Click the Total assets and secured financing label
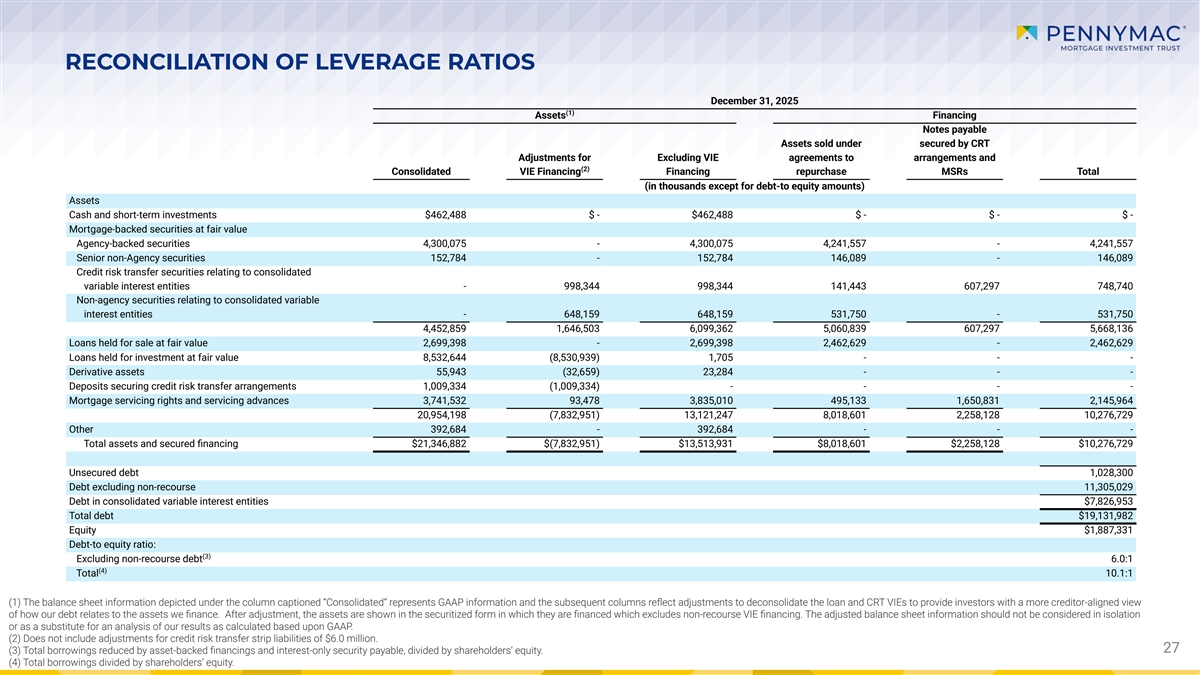 [x=161, y=444]
